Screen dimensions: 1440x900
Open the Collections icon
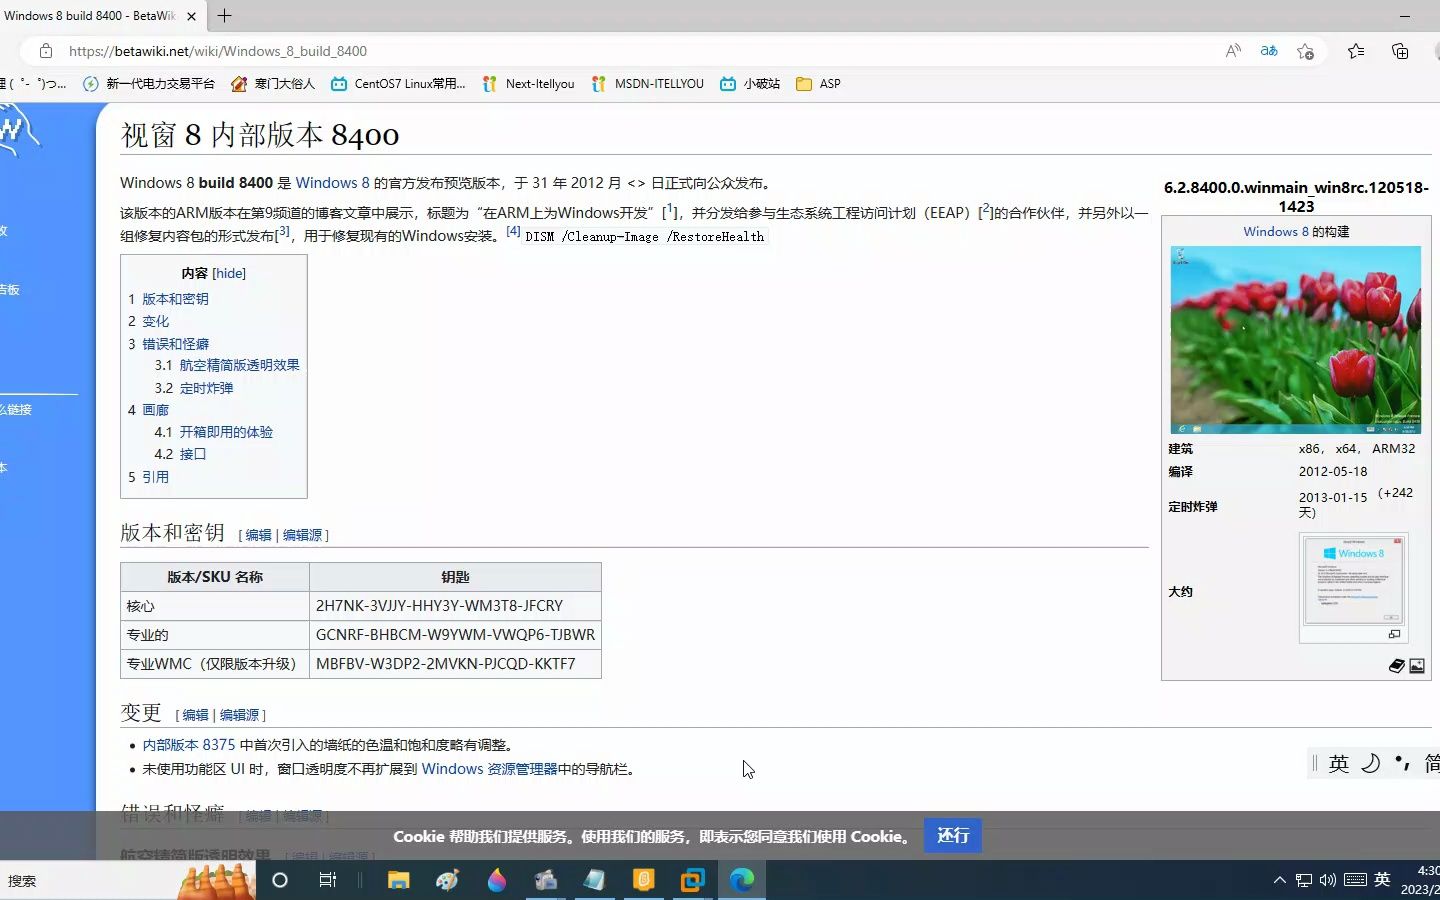[1400, 51]
